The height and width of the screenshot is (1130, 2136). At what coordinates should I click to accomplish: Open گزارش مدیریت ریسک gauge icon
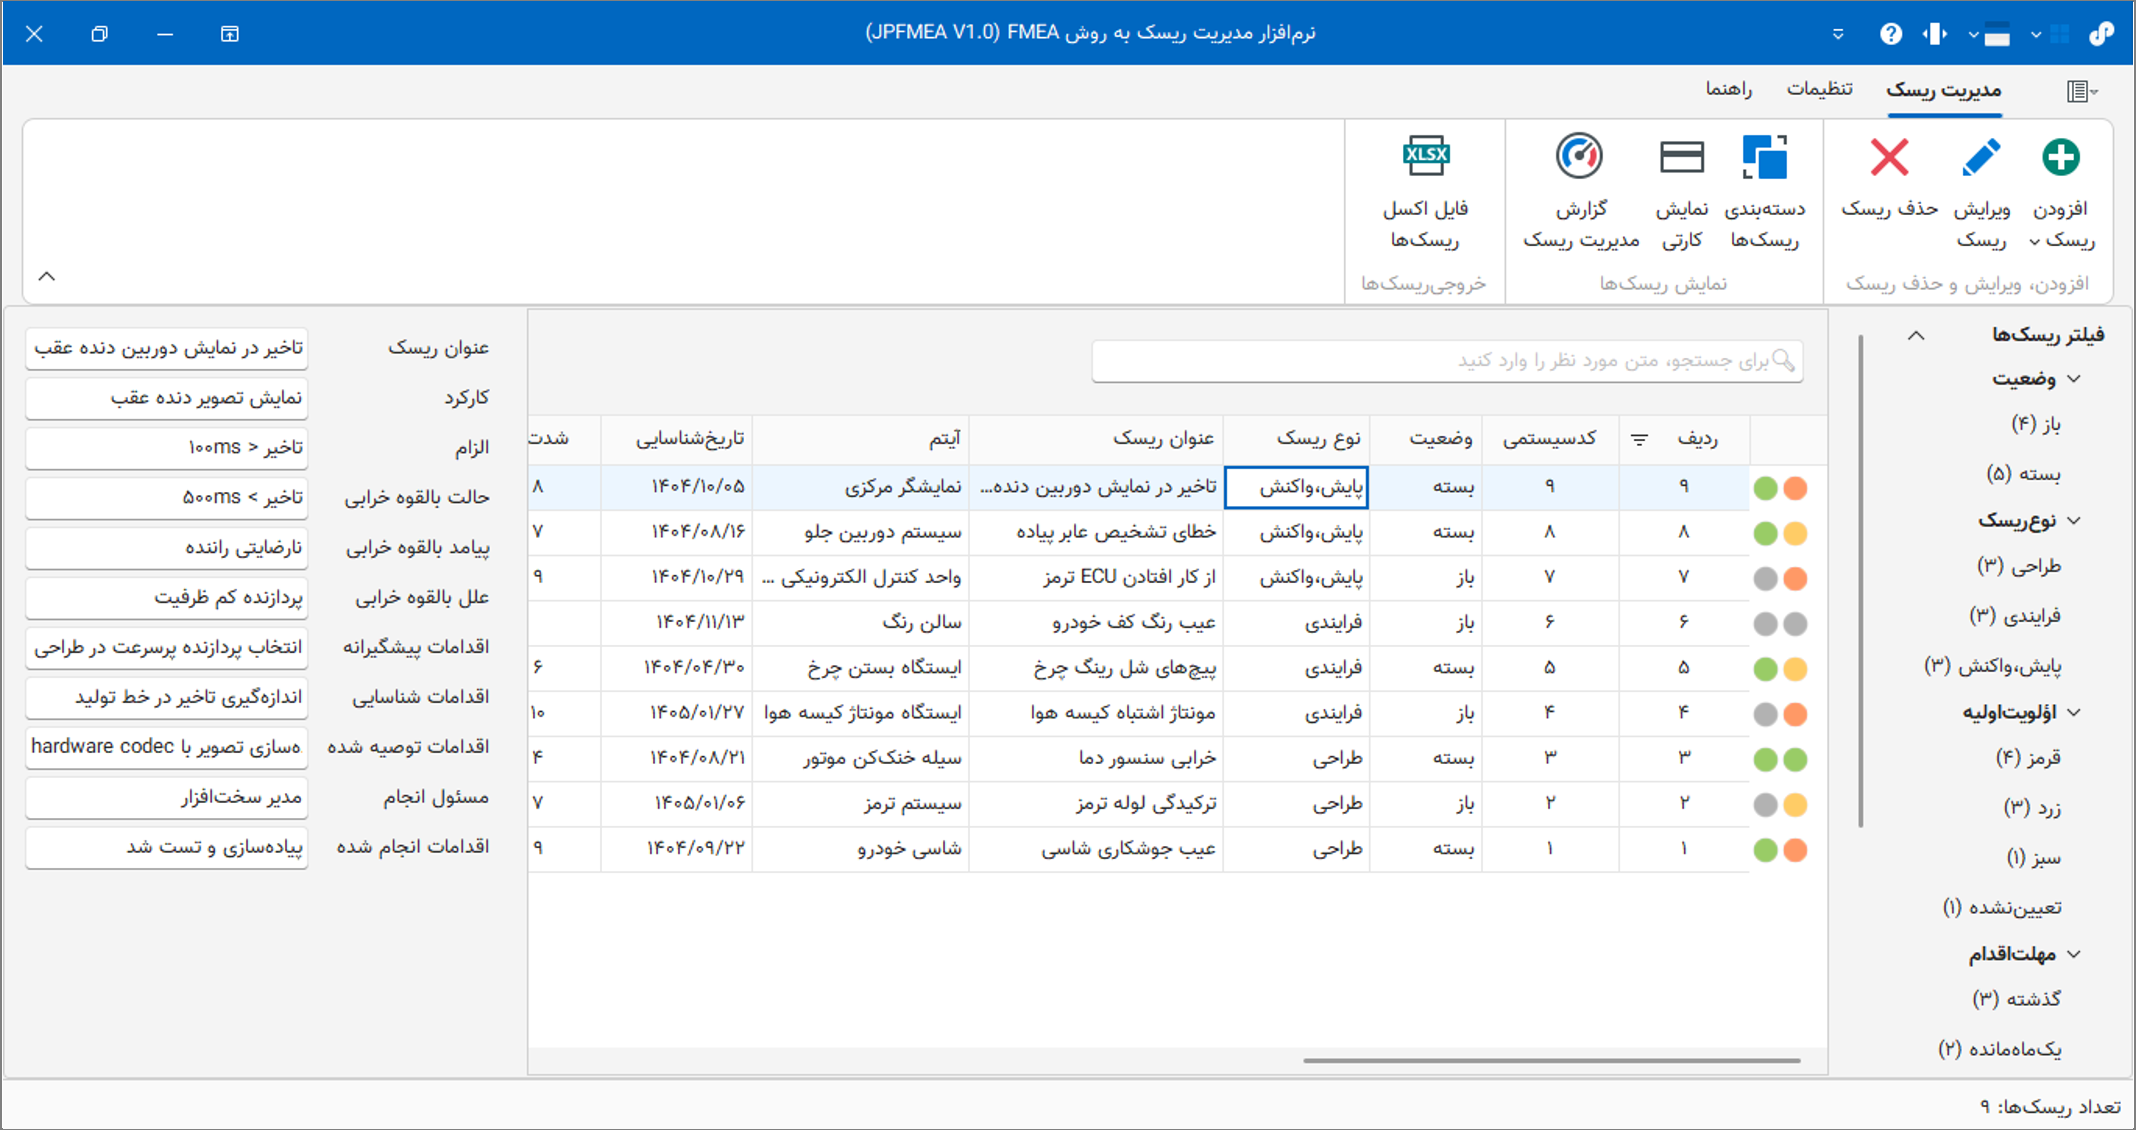click(x=1579, y=156)
